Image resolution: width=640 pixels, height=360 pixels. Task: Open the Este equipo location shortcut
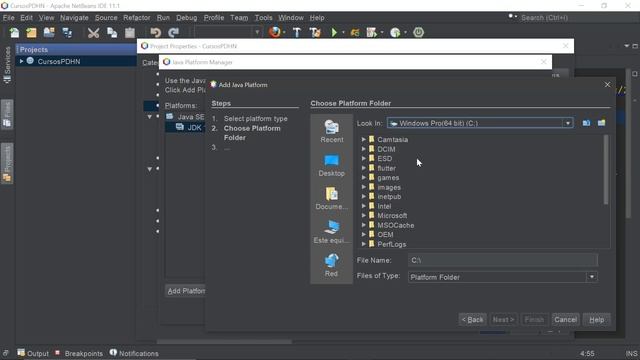[x=331, y=233]
